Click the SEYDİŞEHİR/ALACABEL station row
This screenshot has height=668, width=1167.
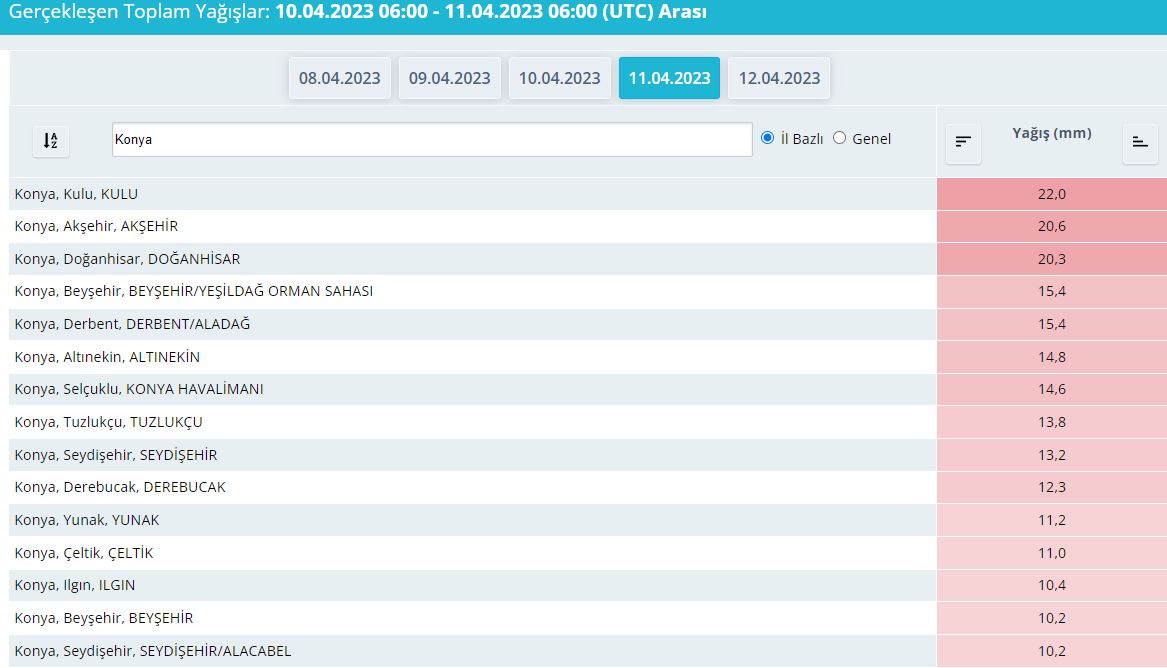pos(153,651)
